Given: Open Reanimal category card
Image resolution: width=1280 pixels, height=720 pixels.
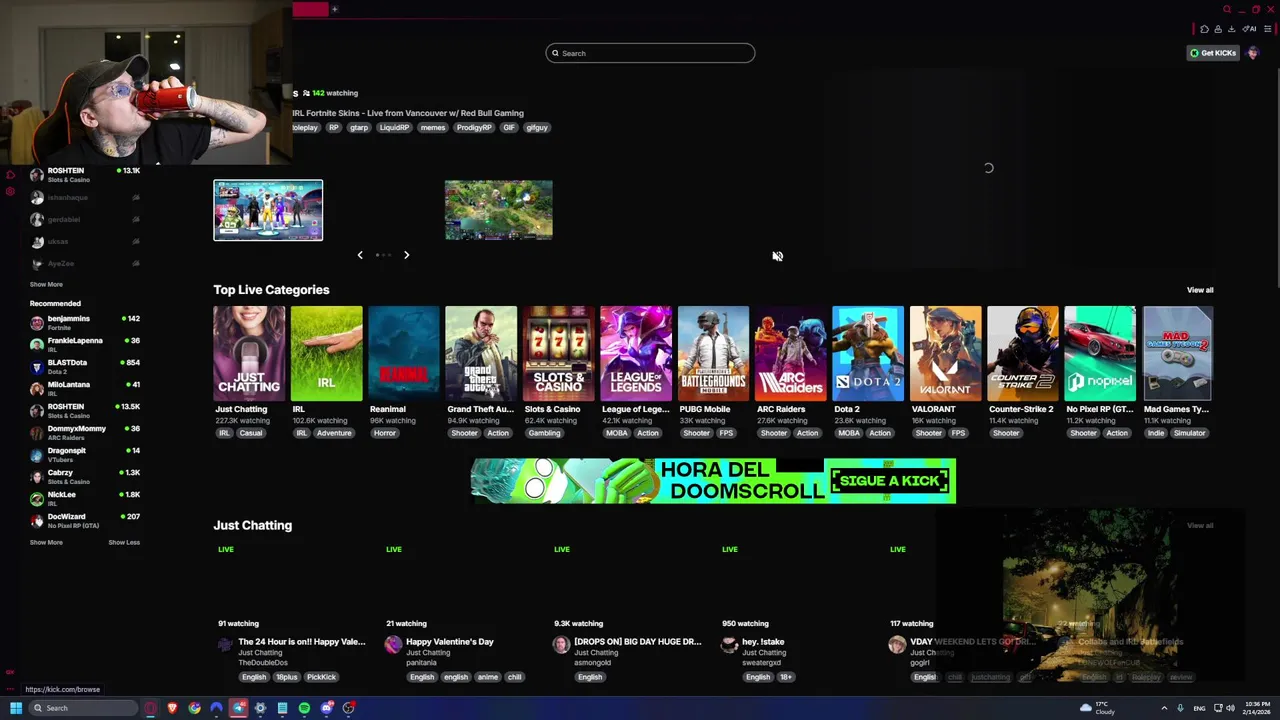Looking at the screenshot, I should tap(404, 354).
